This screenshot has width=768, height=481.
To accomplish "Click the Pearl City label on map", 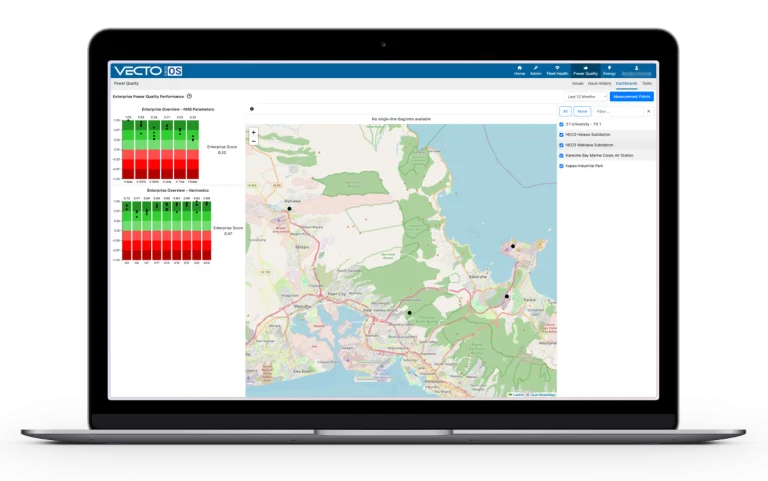I will point(336,293).
